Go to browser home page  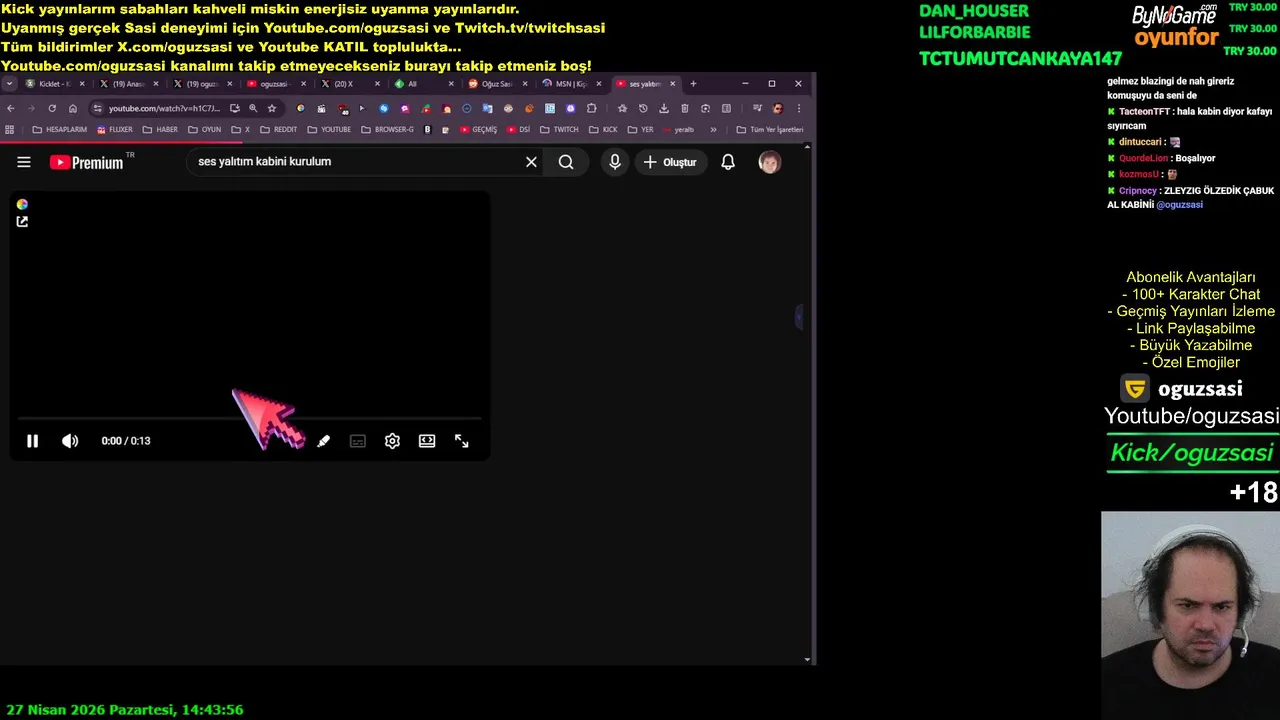pos(73,108)
